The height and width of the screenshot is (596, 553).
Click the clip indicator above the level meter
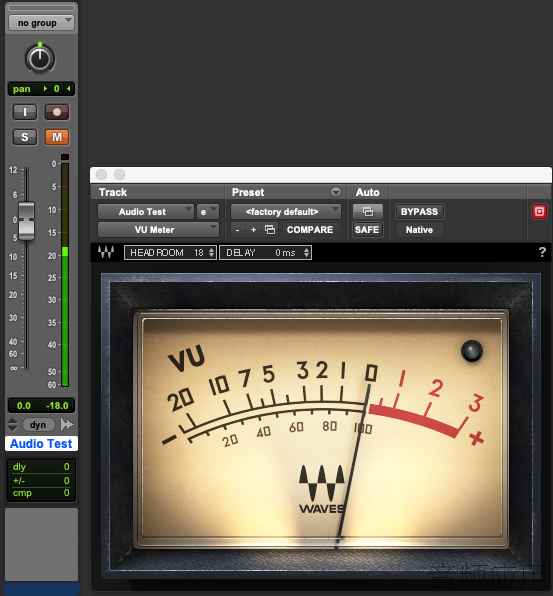point(65,157)
